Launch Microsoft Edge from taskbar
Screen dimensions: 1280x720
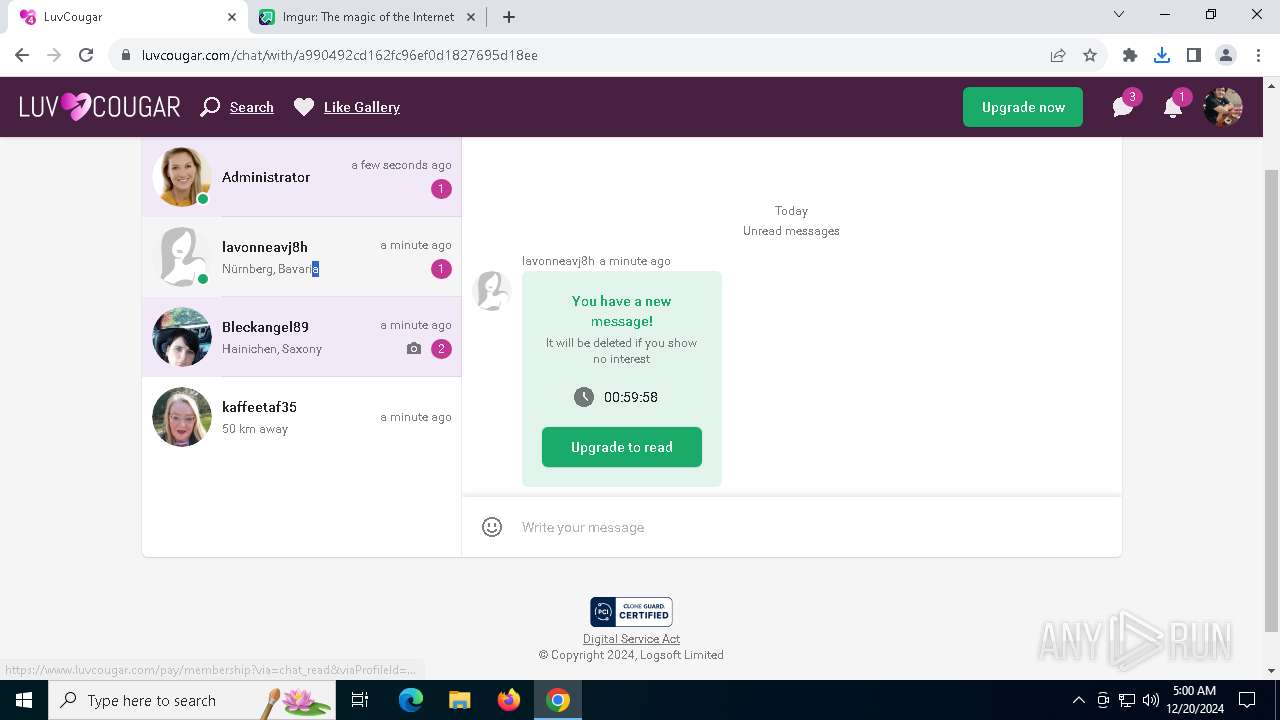tap(411, 700)
